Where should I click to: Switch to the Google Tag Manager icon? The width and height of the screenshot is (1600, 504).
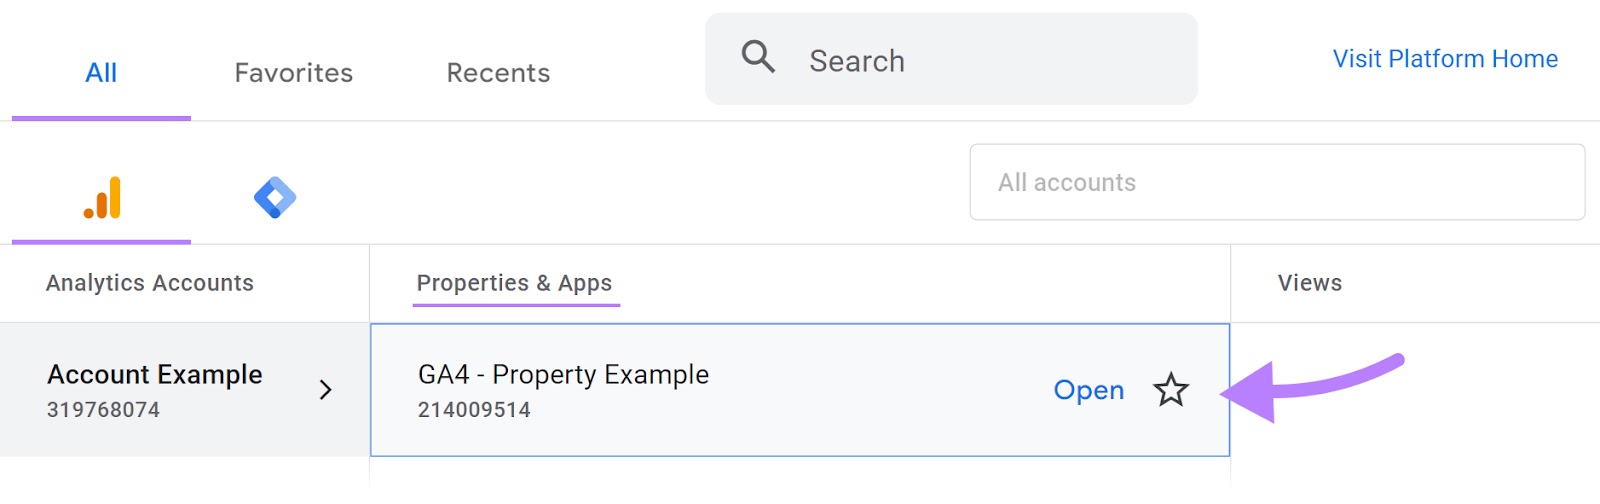tap(275, 197)
